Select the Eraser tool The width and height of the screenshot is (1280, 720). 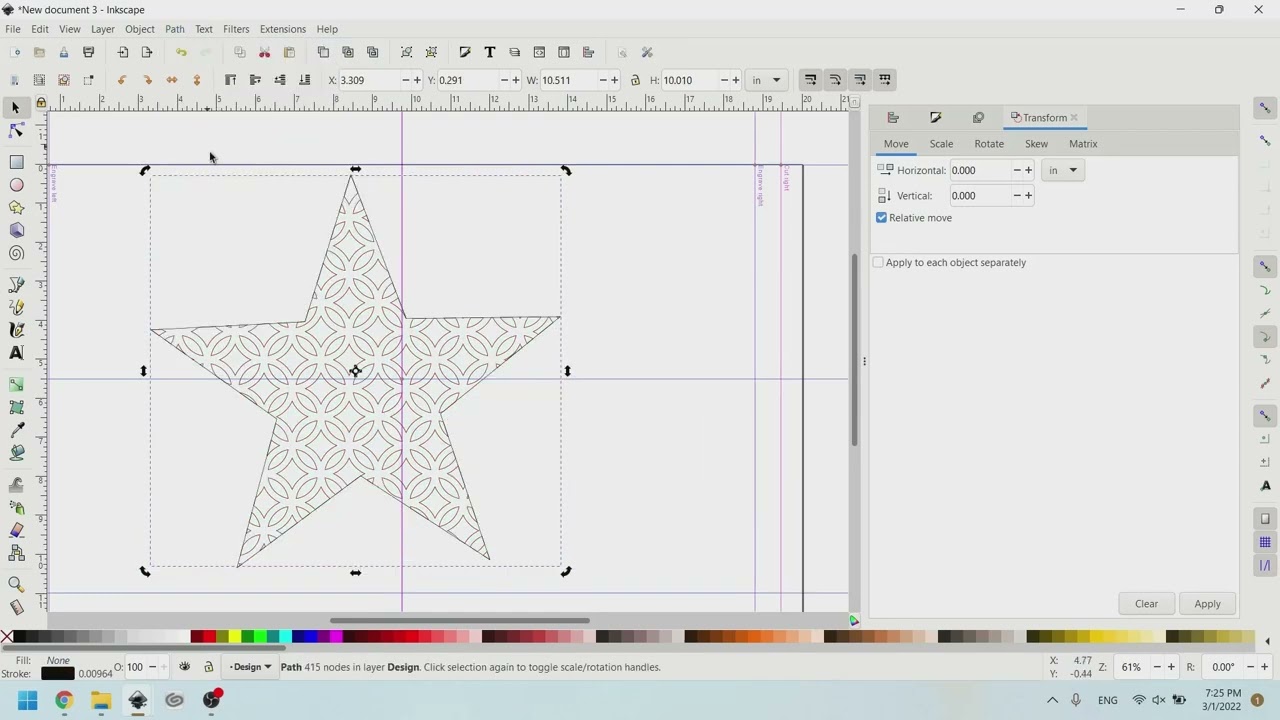[x=16, y=530]
